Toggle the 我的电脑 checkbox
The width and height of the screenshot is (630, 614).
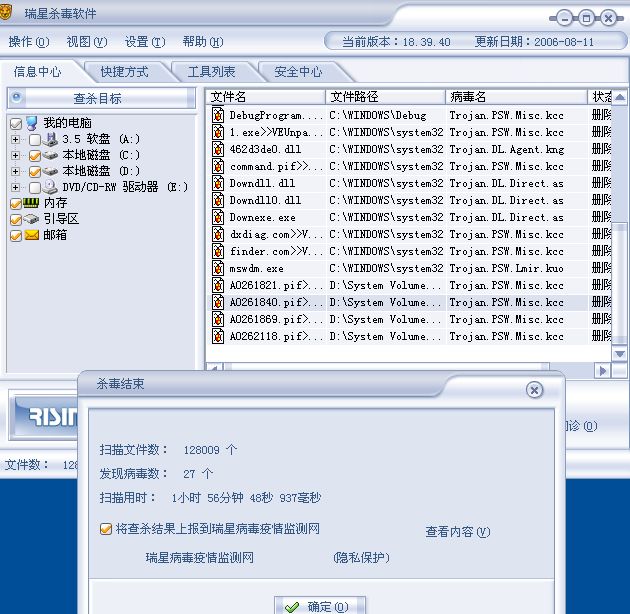point(16,123)
